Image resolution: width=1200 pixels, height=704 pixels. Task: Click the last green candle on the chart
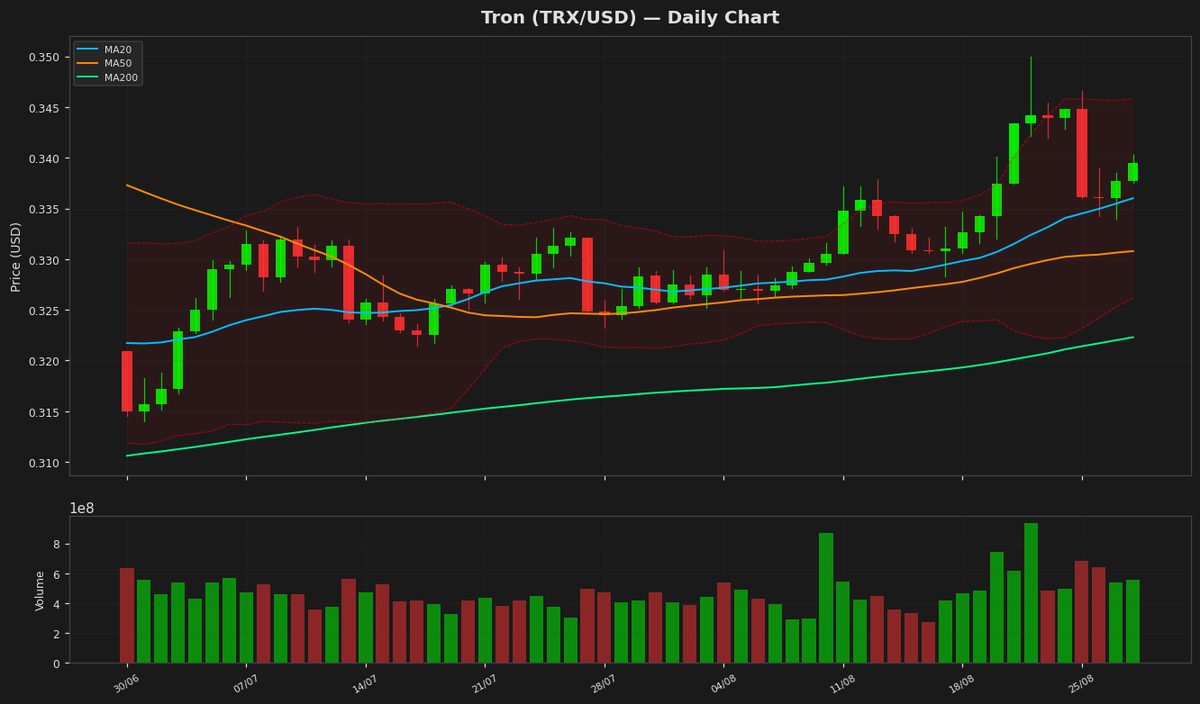click(1133, 172)
